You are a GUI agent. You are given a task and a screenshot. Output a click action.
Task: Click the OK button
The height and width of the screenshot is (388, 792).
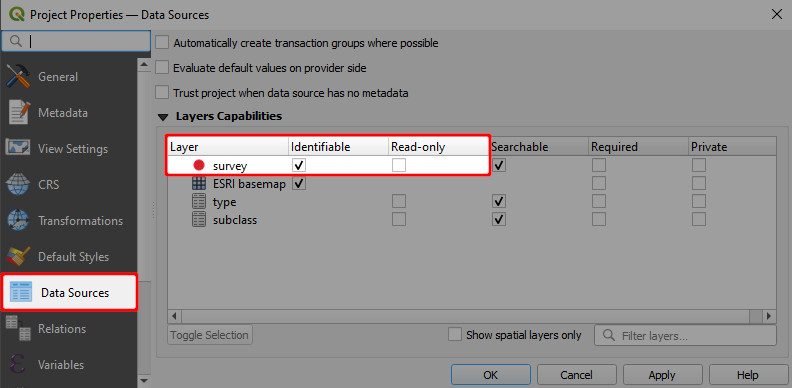coord(490,375)
